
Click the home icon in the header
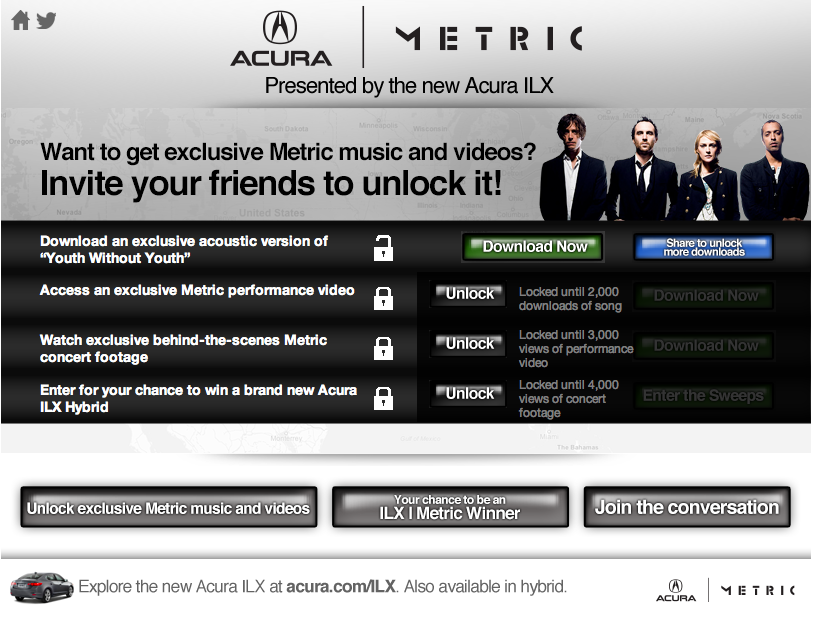coord(20,21)
